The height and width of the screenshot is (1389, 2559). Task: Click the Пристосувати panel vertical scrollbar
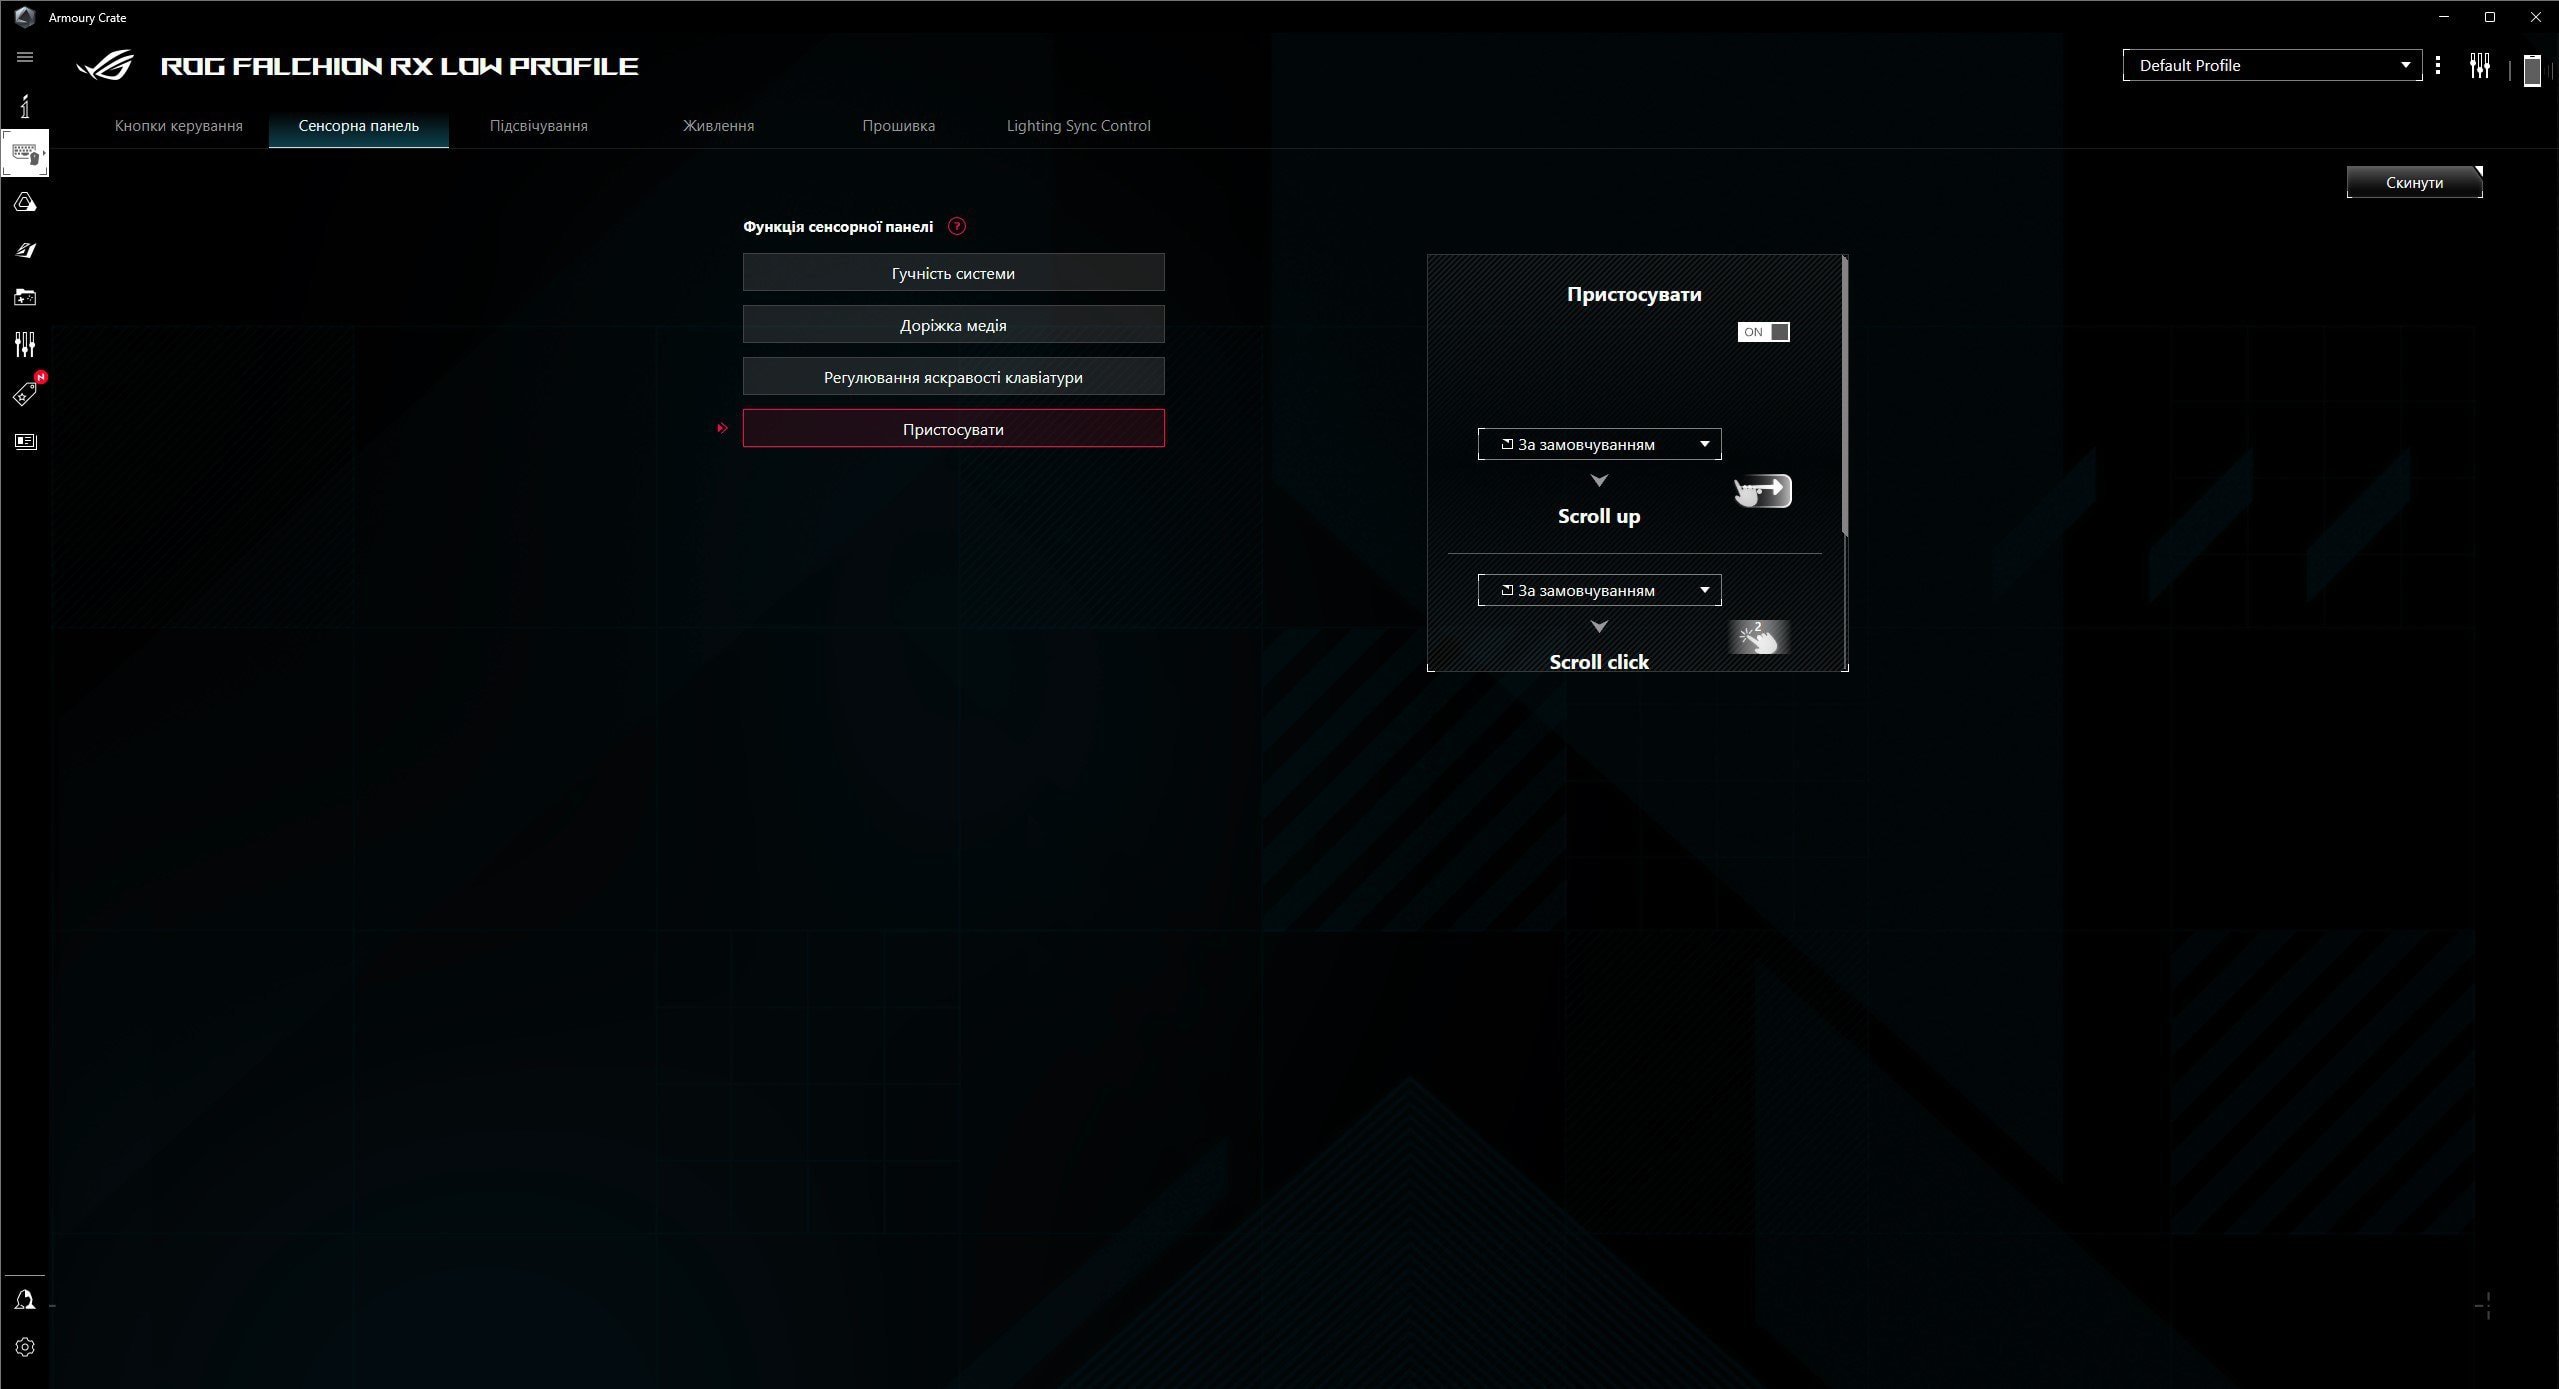click(1844, 396)
